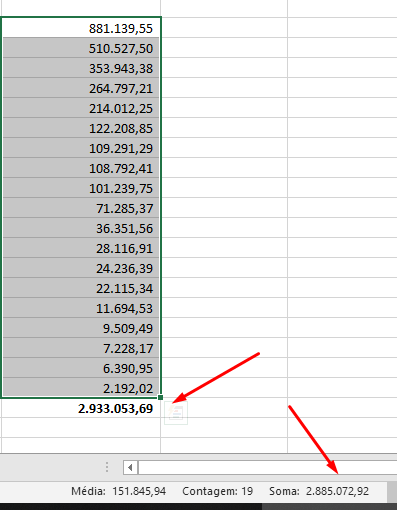The height and width of the screenshot is (510, 397).
Task: Click the Contagem: 19 status bar entry
Action: [x=217, y=491]
